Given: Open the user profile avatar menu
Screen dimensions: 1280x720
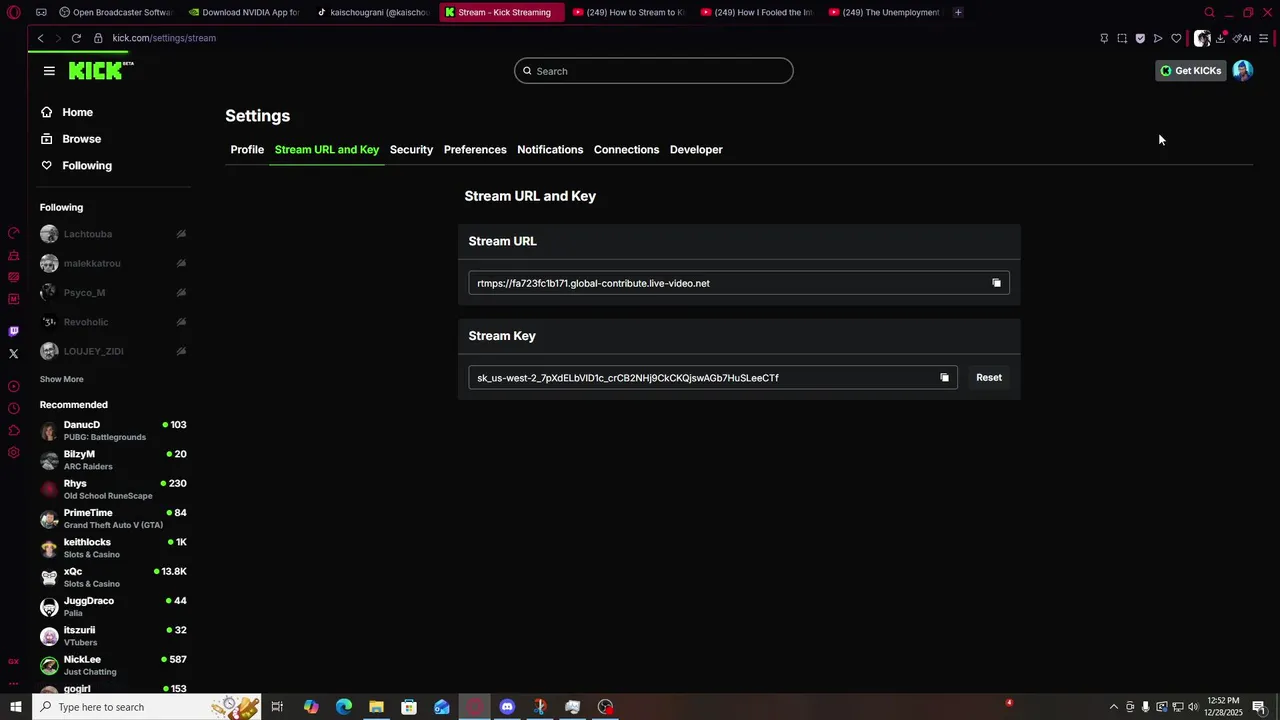Looking at the screenshot, I should 1243,70.
